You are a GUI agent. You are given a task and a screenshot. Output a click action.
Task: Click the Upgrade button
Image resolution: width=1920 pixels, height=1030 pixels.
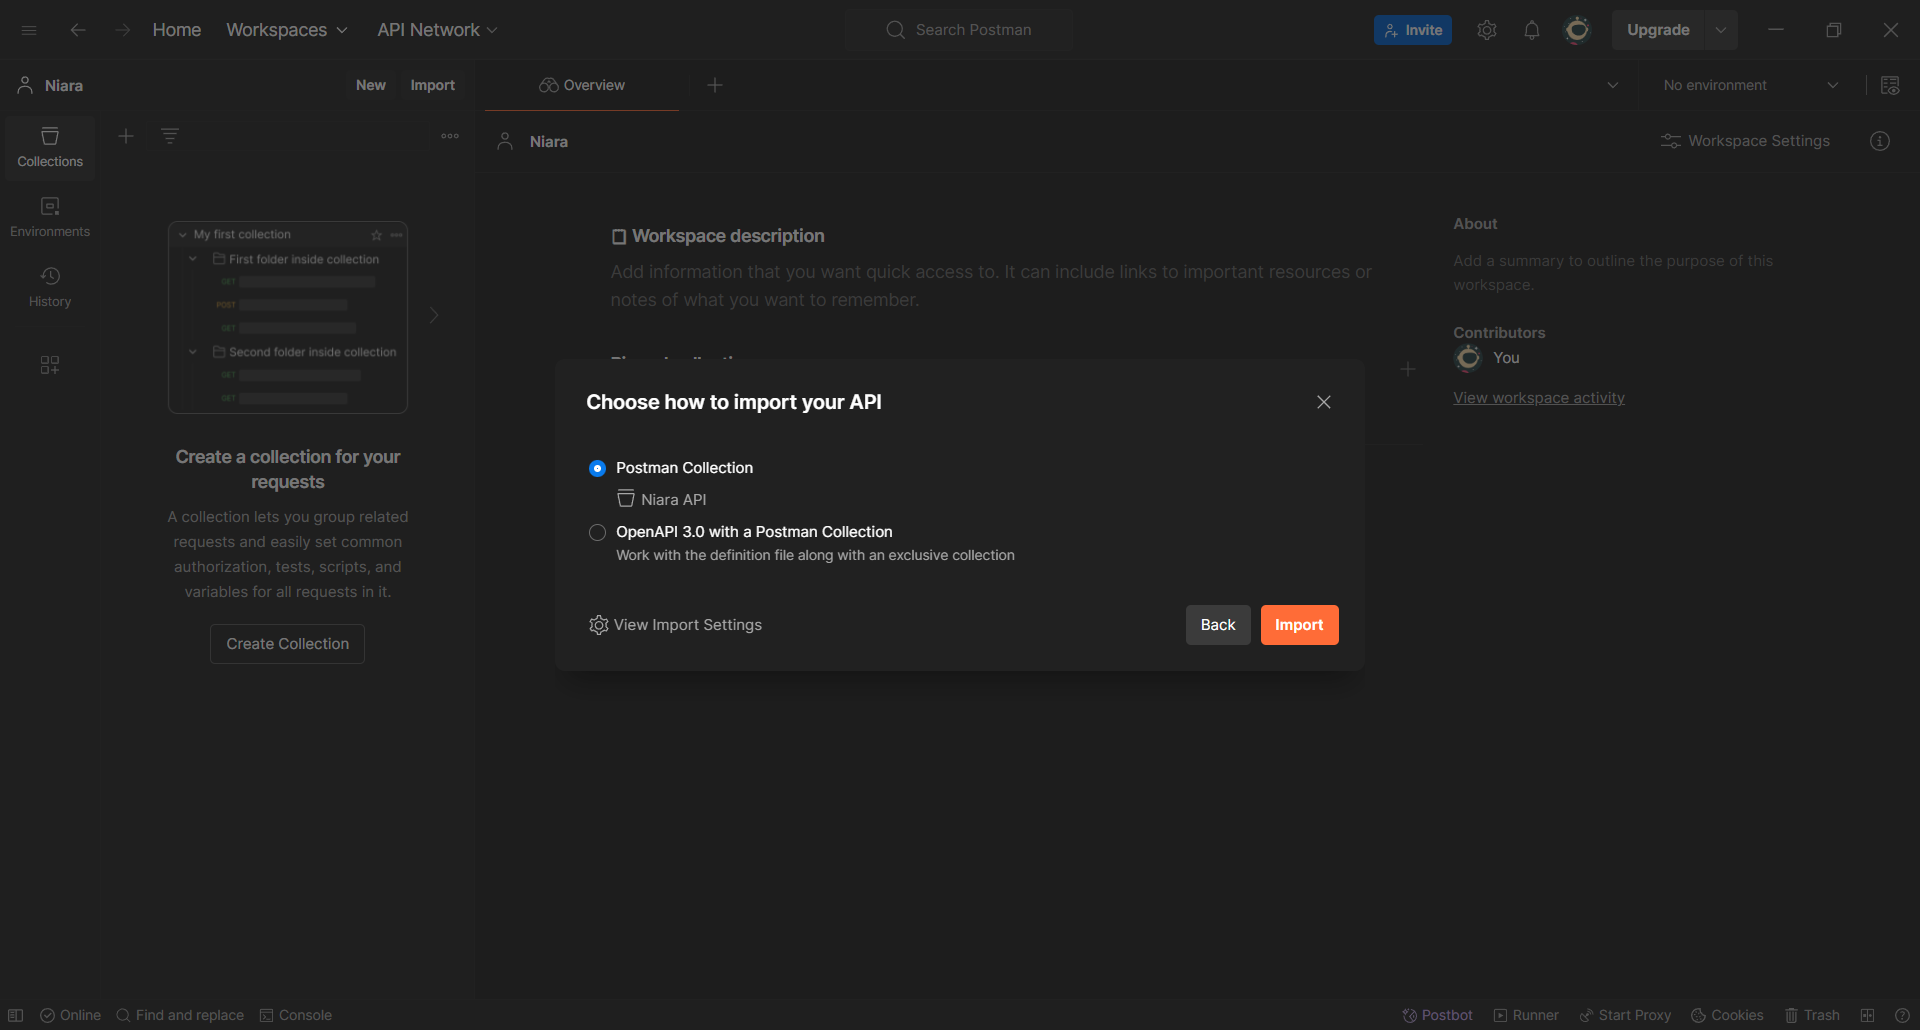tap(1658, 30)
